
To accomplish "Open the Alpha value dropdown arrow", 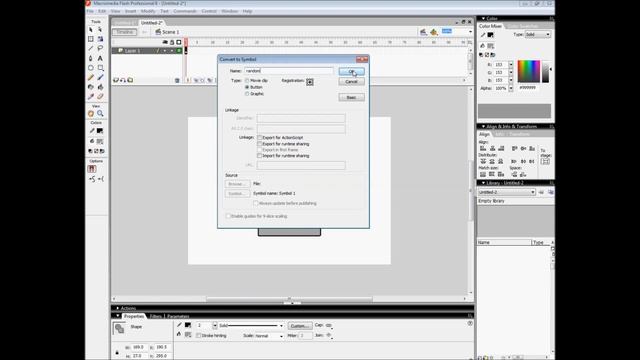I will pyautogui.click(x=511, y=88).
